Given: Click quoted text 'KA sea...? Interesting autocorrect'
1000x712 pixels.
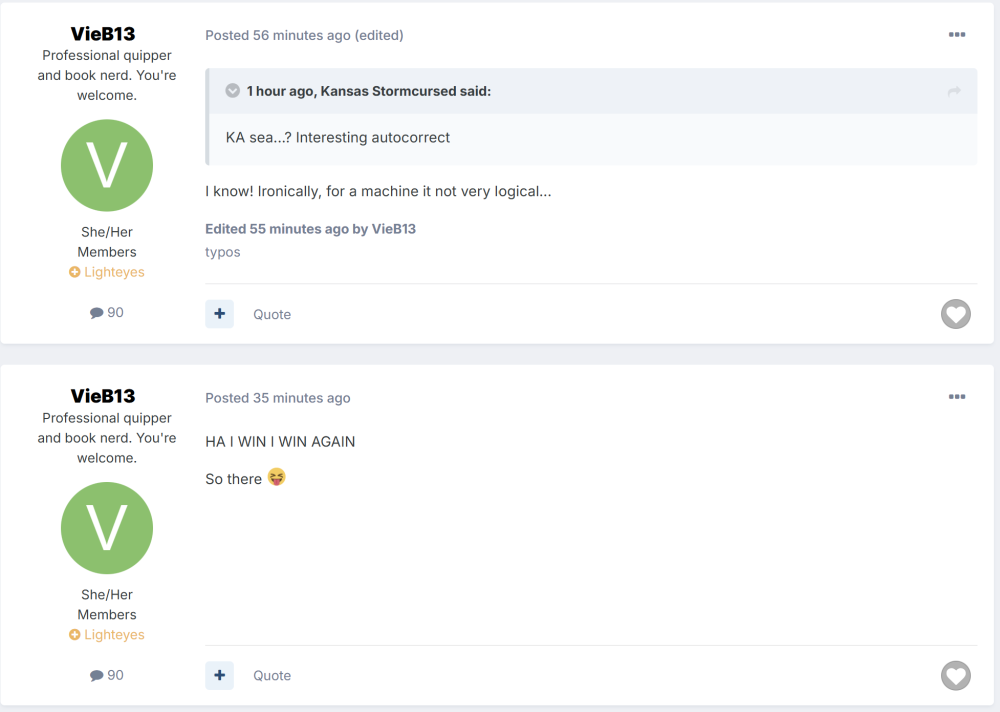Looking at the screenshot, I should (337, 138).
